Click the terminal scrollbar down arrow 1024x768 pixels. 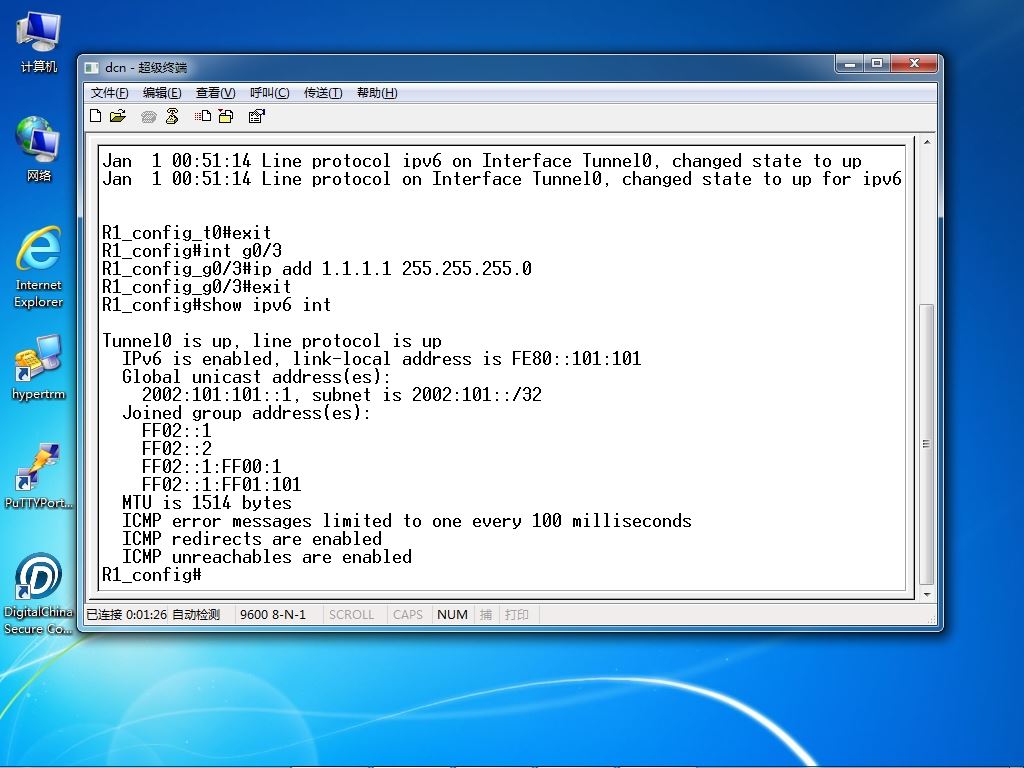click(x=926, y=594)
